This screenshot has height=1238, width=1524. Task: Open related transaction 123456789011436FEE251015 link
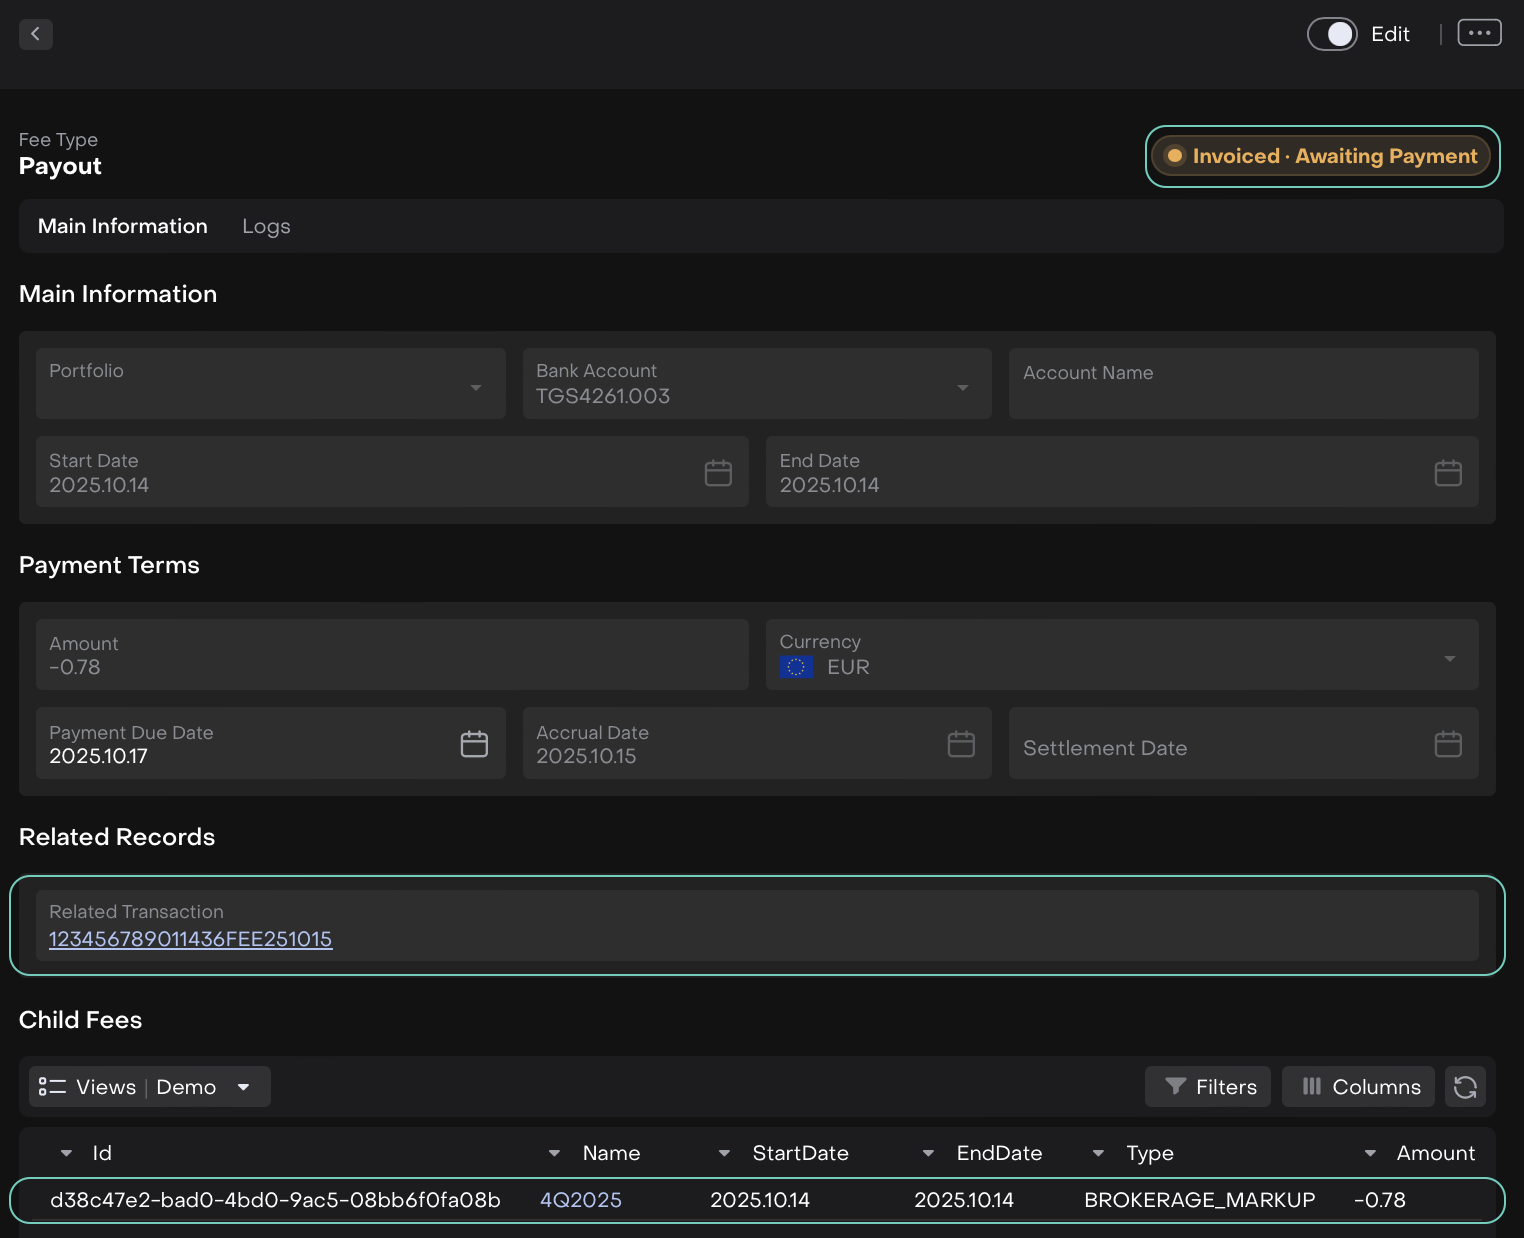point(190,939)
